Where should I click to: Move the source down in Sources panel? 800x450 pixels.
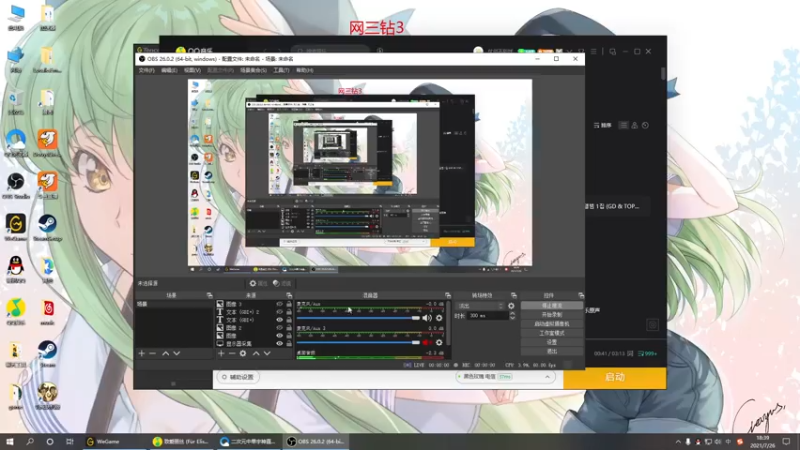click(x=267, y=353)
